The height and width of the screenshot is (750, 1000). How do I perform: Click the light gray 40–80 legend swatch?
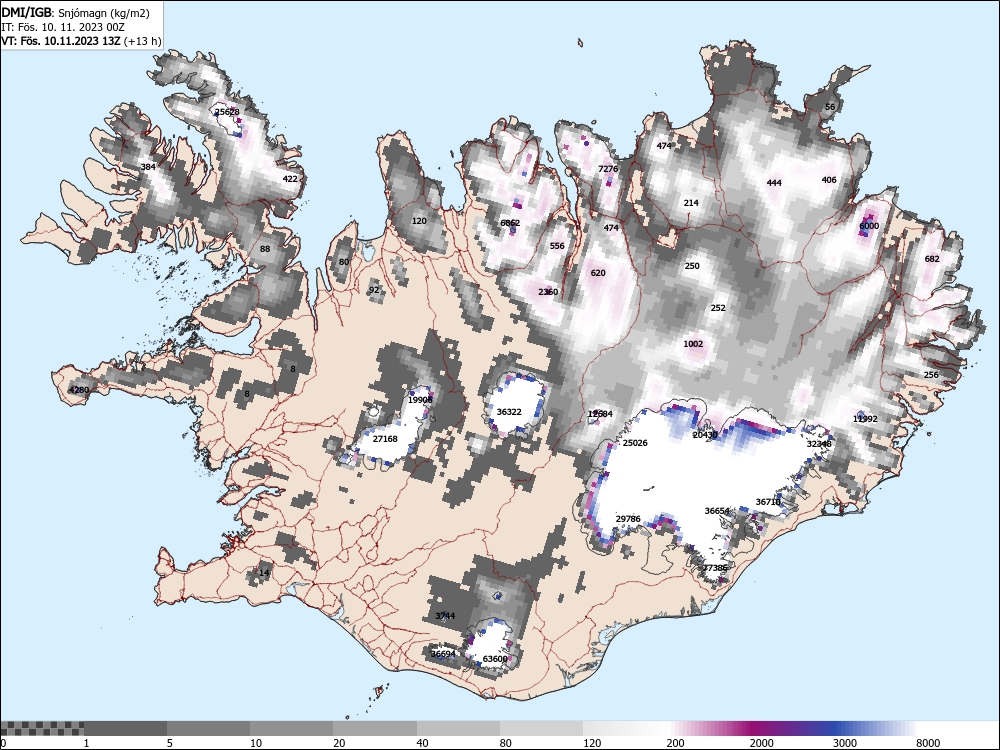458,728
